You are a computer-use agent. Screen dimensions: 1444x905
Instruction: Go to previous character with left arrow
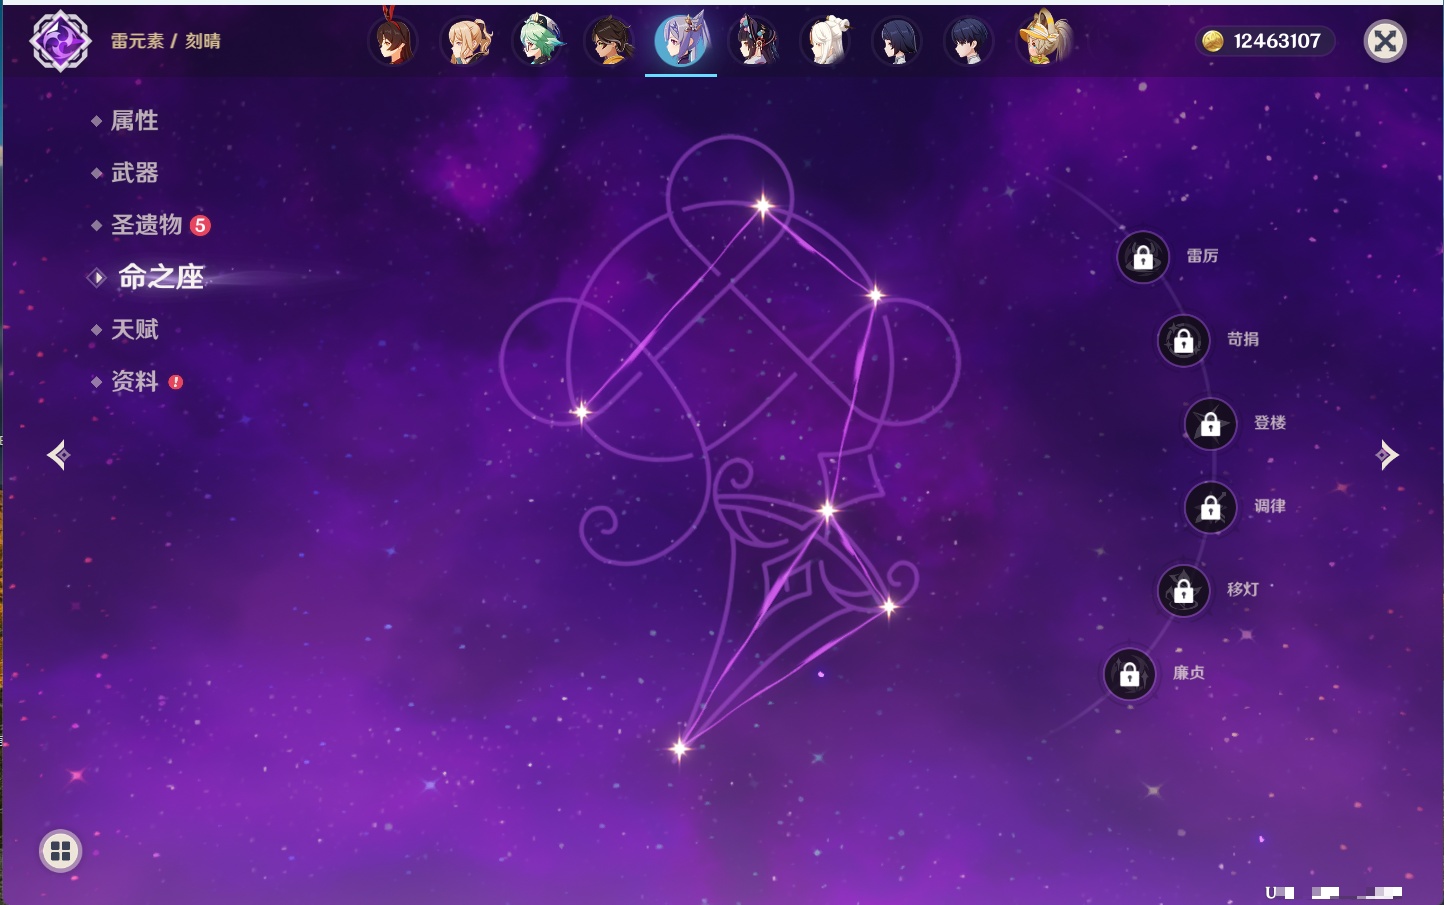[58, 455]
